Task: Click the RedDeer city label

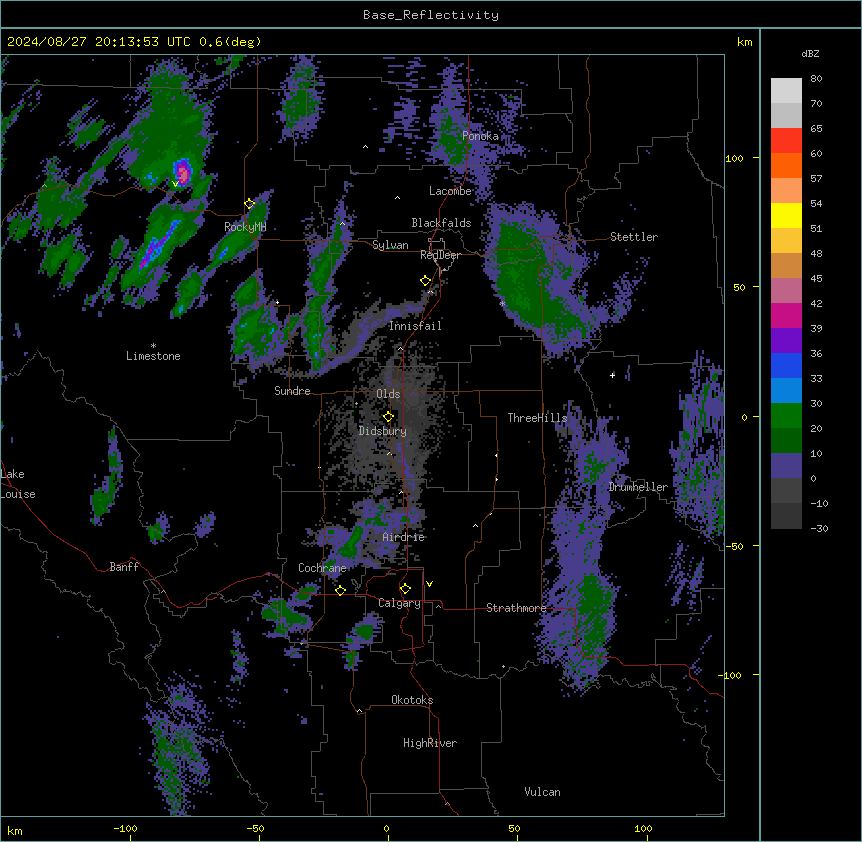Action: pyautogui.click(x=440, y=255)
